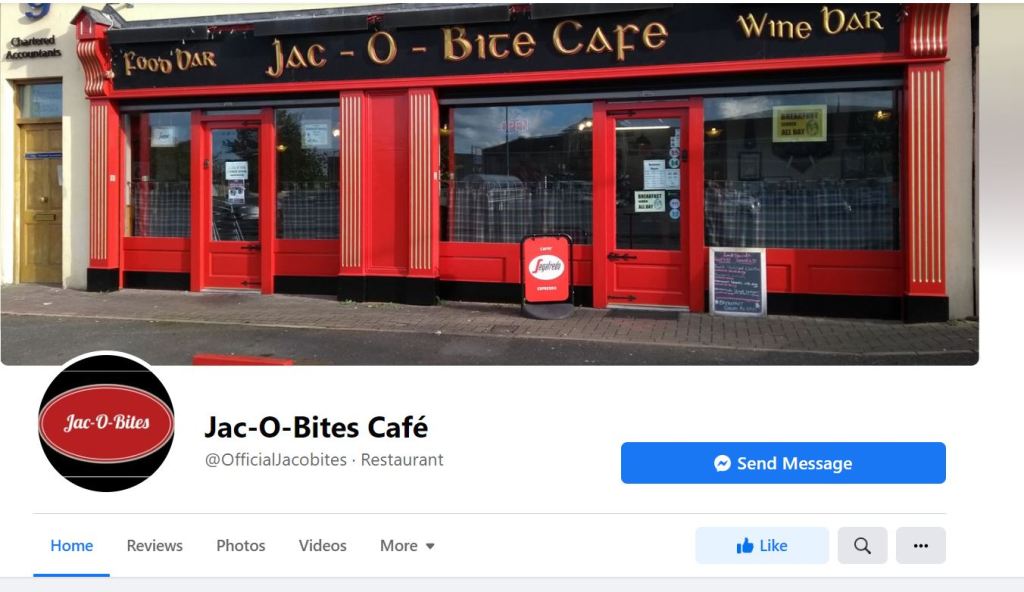Select the Videos tab
1024x592 pixels.
pos(323,546)
